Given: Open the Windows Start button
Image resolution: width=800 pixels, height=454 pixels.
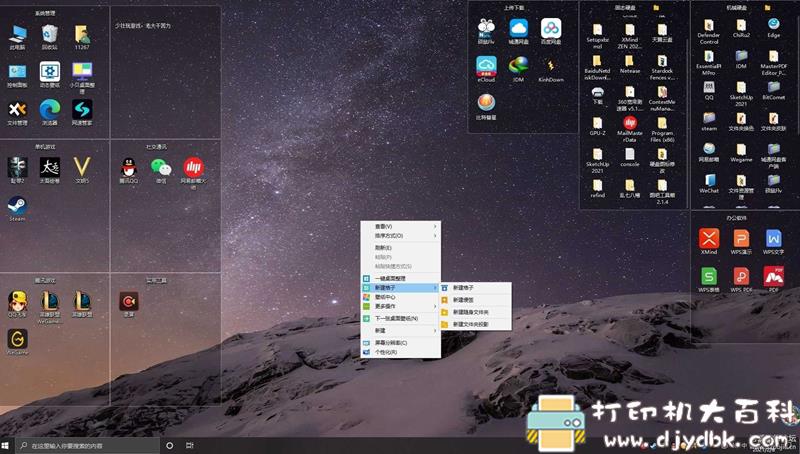Looking at the screenshot, I should click(x=6, y=446).
